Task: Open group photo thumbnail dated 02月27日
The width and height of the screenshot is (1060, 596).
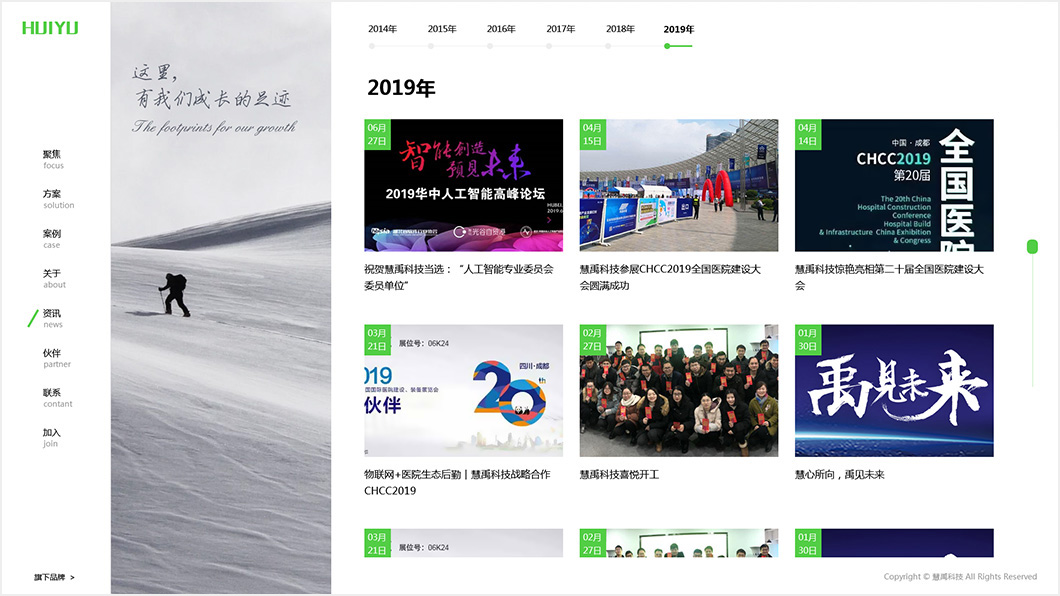Action: (679, 391)
